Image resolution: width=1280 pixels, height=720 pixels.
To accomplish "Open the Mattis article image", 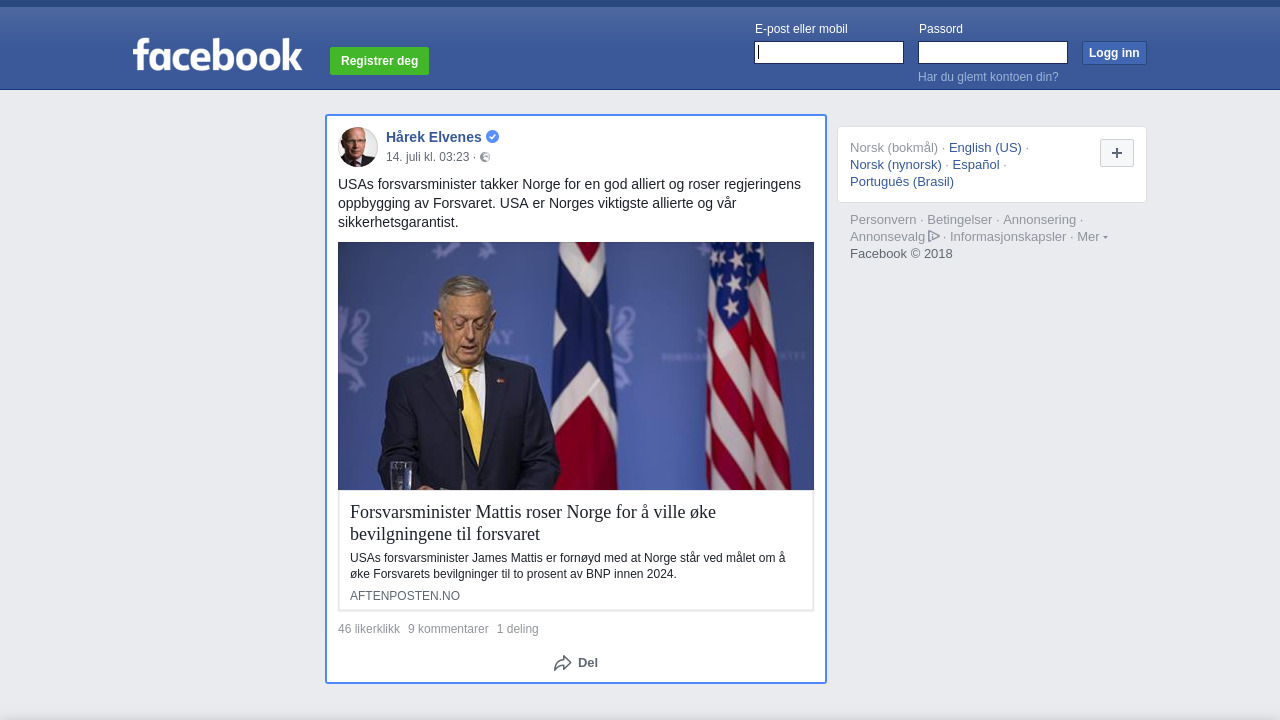I will [576, 366].
